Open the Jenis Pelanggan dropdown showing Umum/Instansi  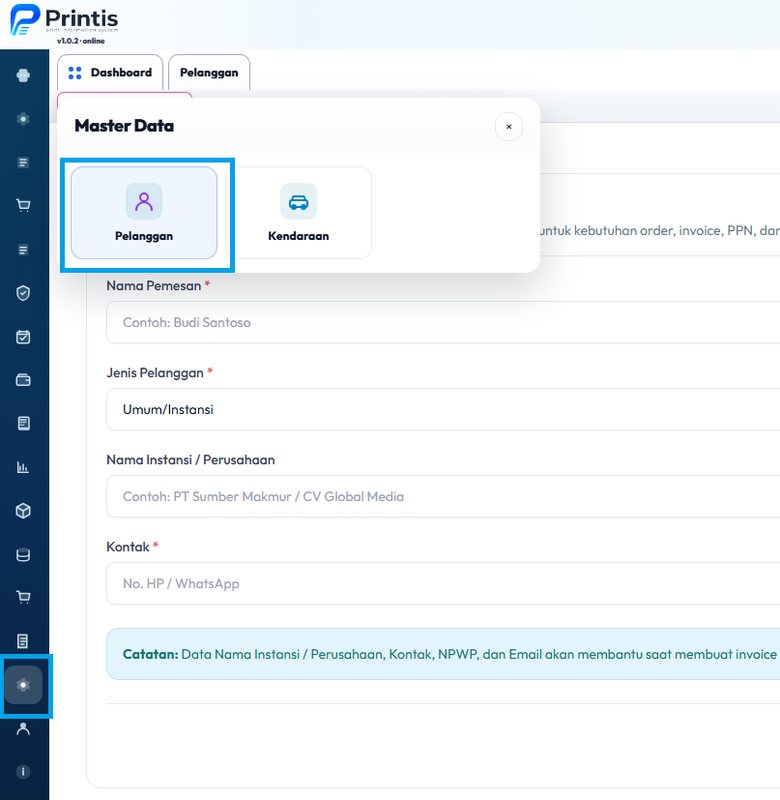[443, 409]
